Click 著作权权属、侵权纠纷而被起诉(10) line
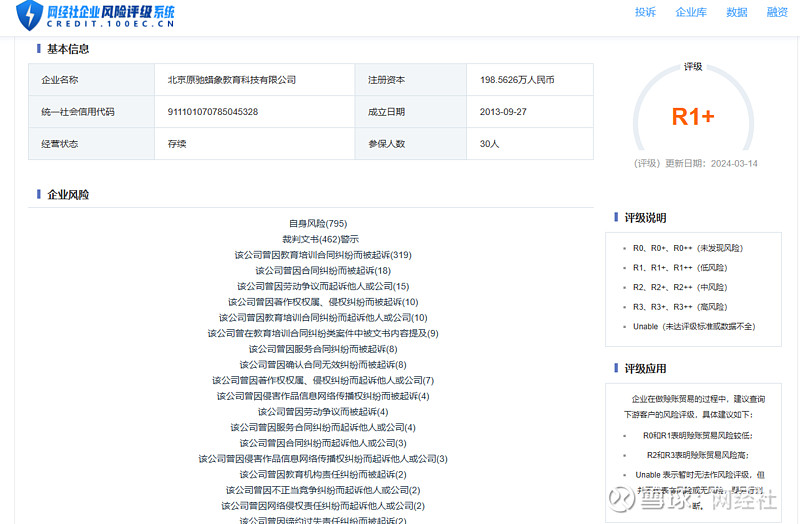Viewport: 800px width, 524px height. click(323, 302)
